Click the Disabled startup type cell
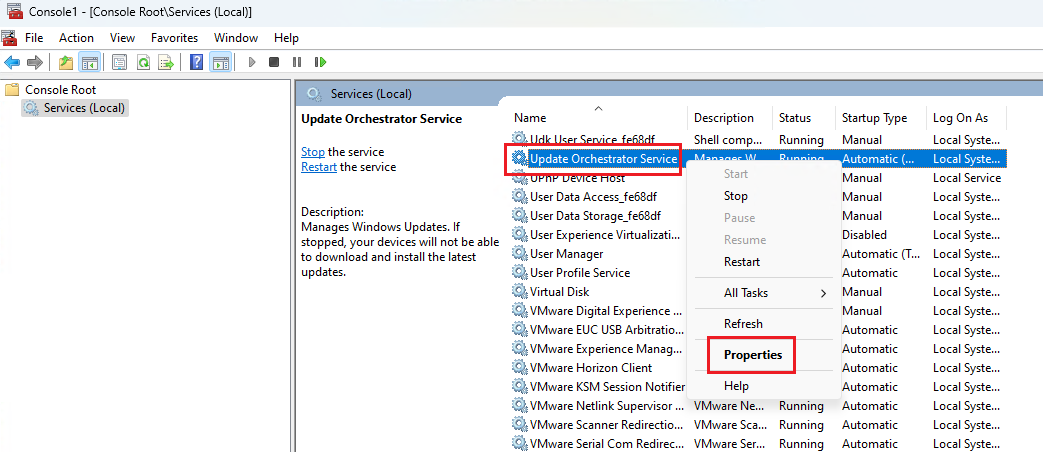 [x=864, y=235]
